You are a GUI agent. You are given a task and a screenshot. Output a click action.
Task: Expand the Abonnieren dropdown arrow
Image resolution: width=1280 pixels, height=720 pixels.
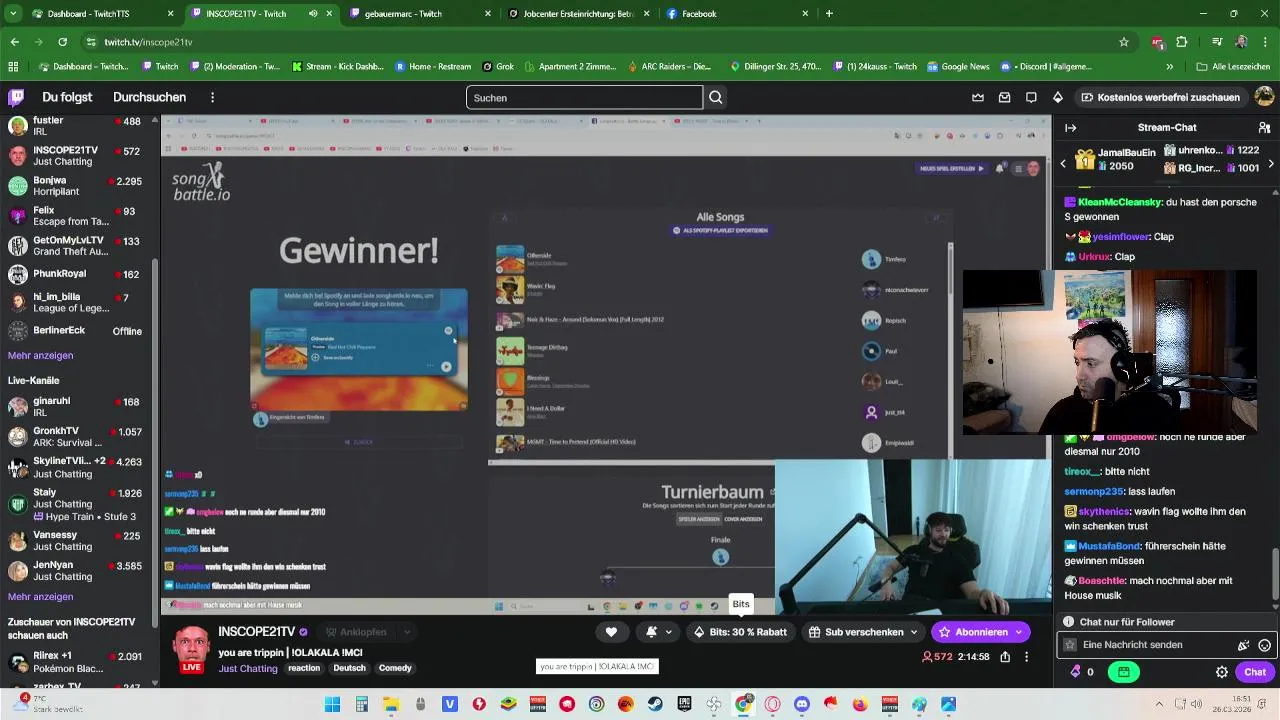1019,632
